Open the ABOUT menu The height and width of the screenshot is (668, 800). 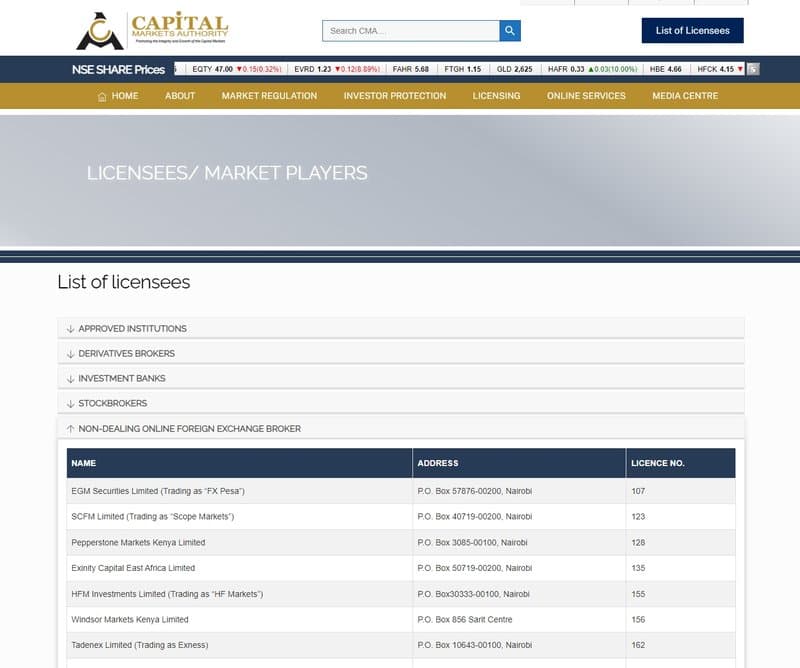click(180, 96)
